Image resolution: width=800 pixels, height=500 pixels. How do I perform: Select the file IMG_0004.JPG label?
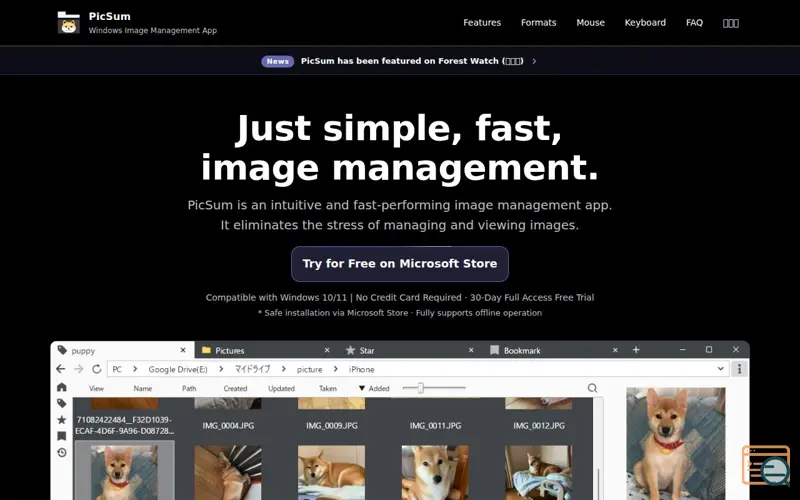pos(228,426)
